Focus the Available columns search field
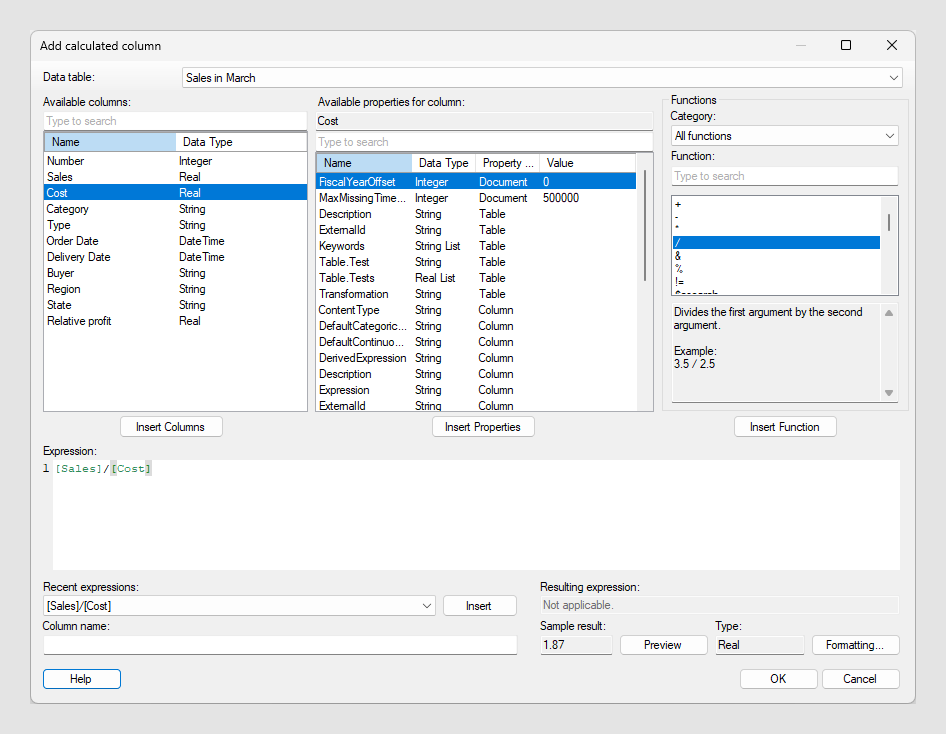Image resolution: width=946 pixels, height=734 pixels. (x=175, y=121)
